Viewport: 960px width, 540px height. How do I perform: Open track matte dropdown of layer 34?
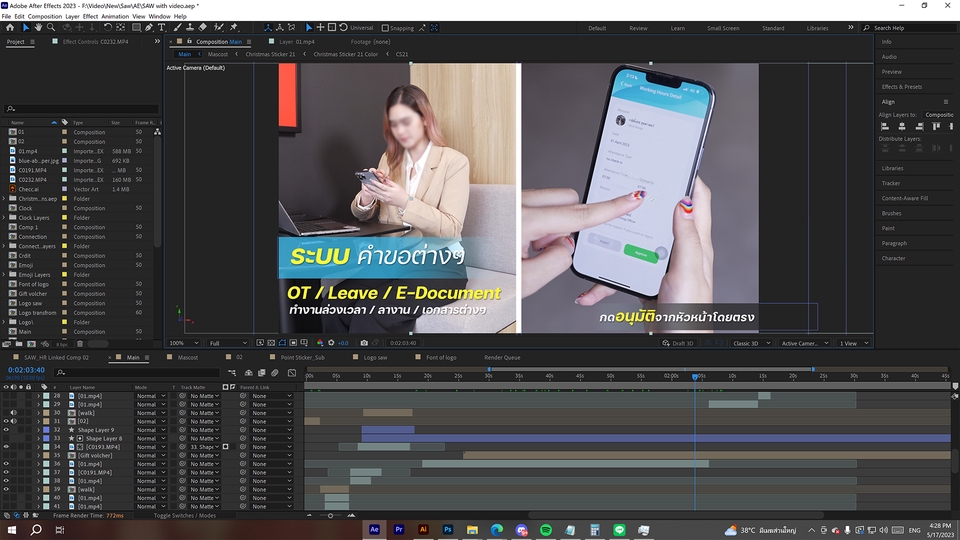[x=204, y=447]
